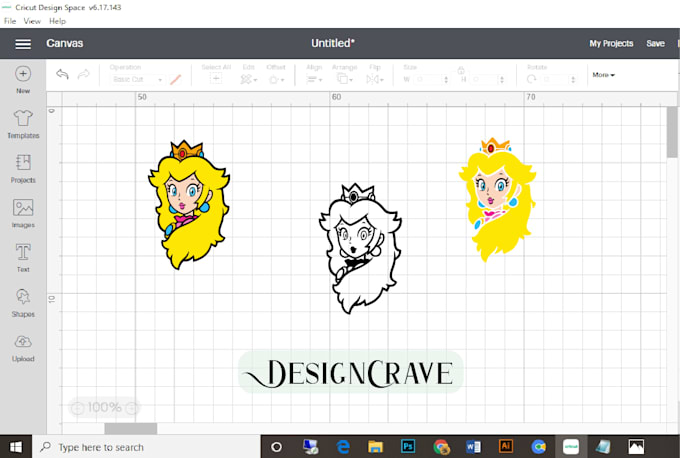Image resolution: width=680 pixels, height=458 pixels.
Task: Click the Canvas header label
Action: pos(65,43)
